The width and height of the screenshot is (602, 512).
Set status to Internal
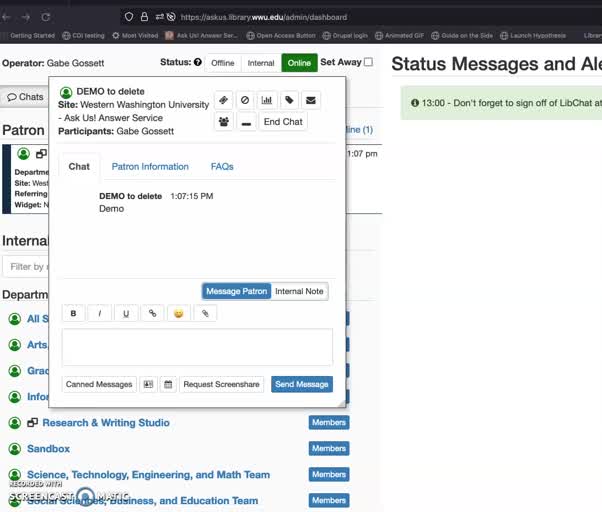[261, 63]
